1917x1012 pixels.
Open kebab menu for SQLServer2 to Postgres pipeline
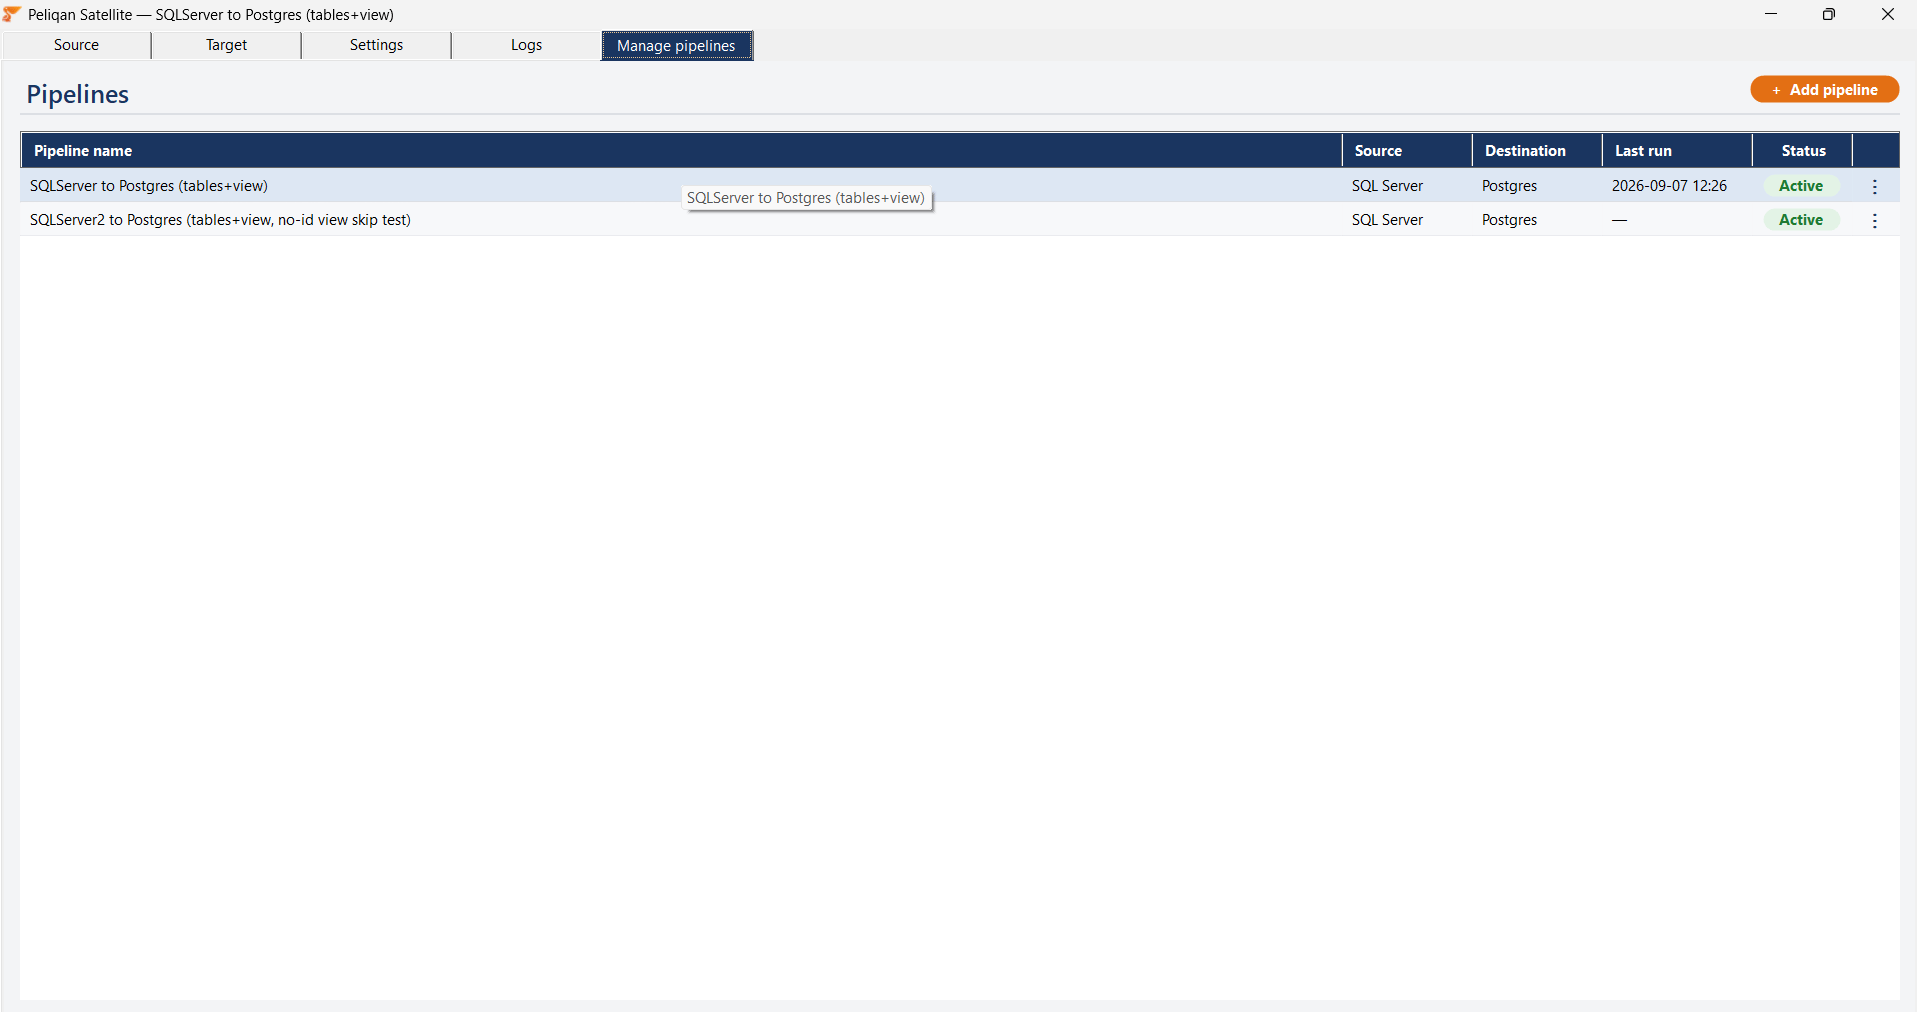1875,220
